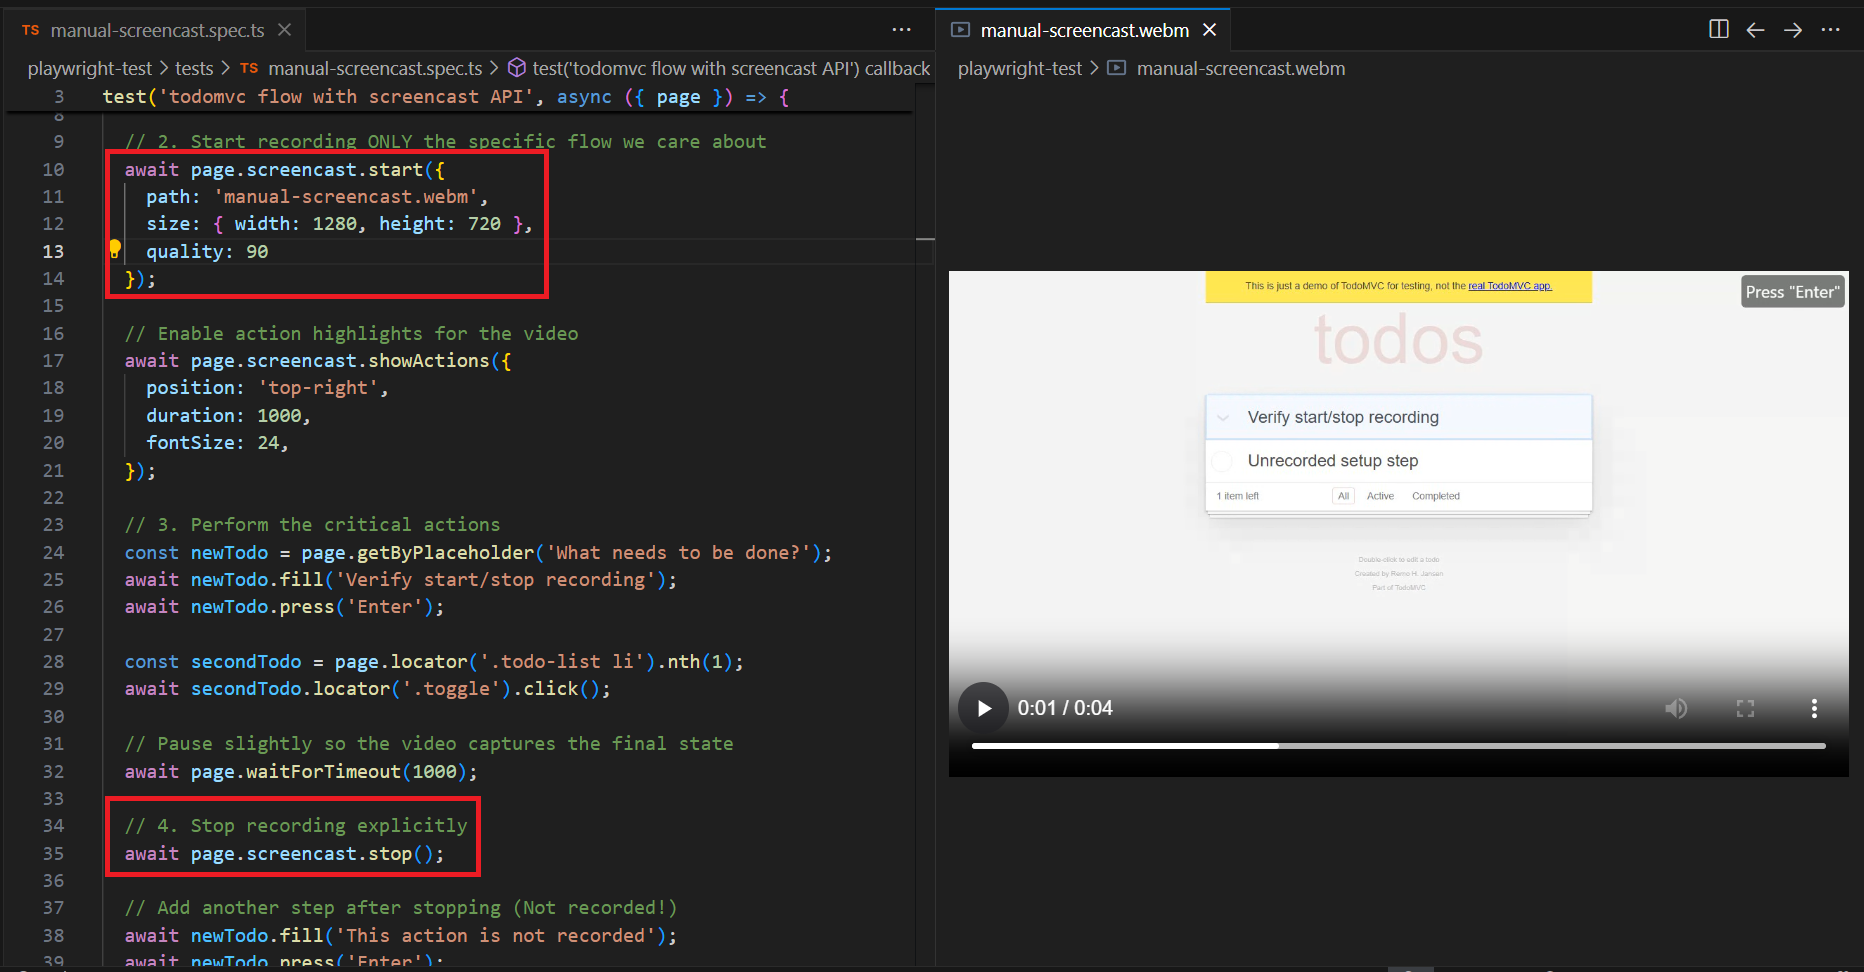The image size is (1864, 972).
Task: Expand the tests breadcrumb folder
Action: coord(194,68)
